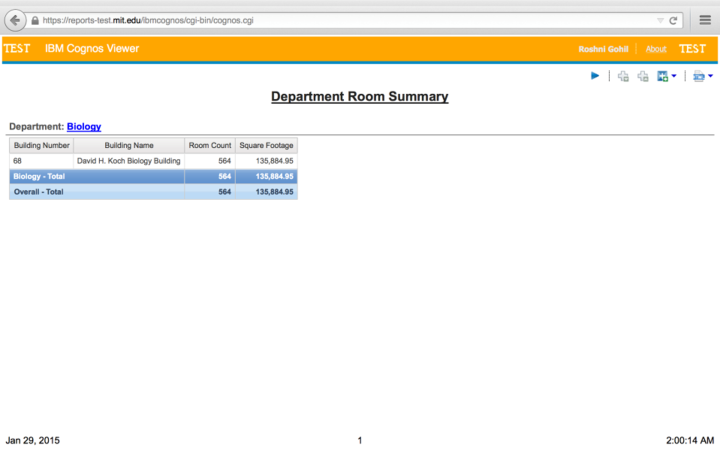The image size is (720, 450).
Task: Reload the page with the refresh icon
Action: (674, 20)
